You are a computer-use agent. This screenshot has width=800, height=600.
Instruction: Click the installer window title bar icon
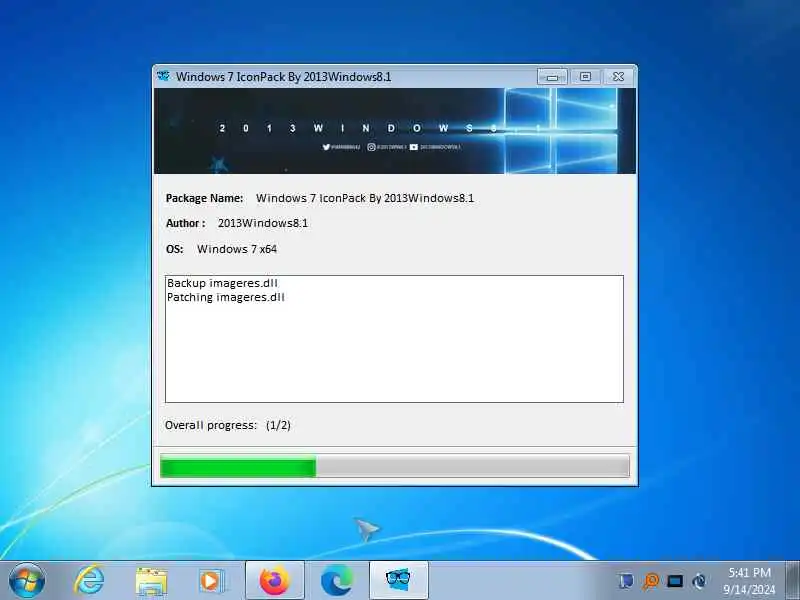[x=164, y=77]
